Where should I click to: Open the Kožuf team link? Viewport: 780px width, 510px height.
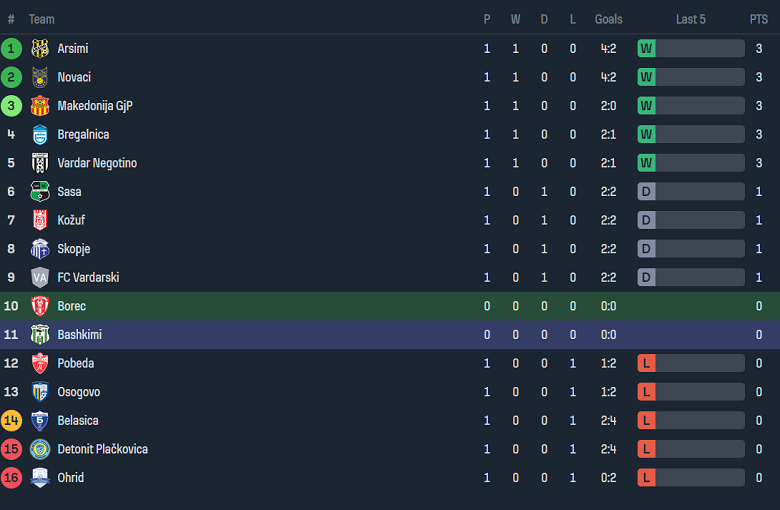(71, 220)
